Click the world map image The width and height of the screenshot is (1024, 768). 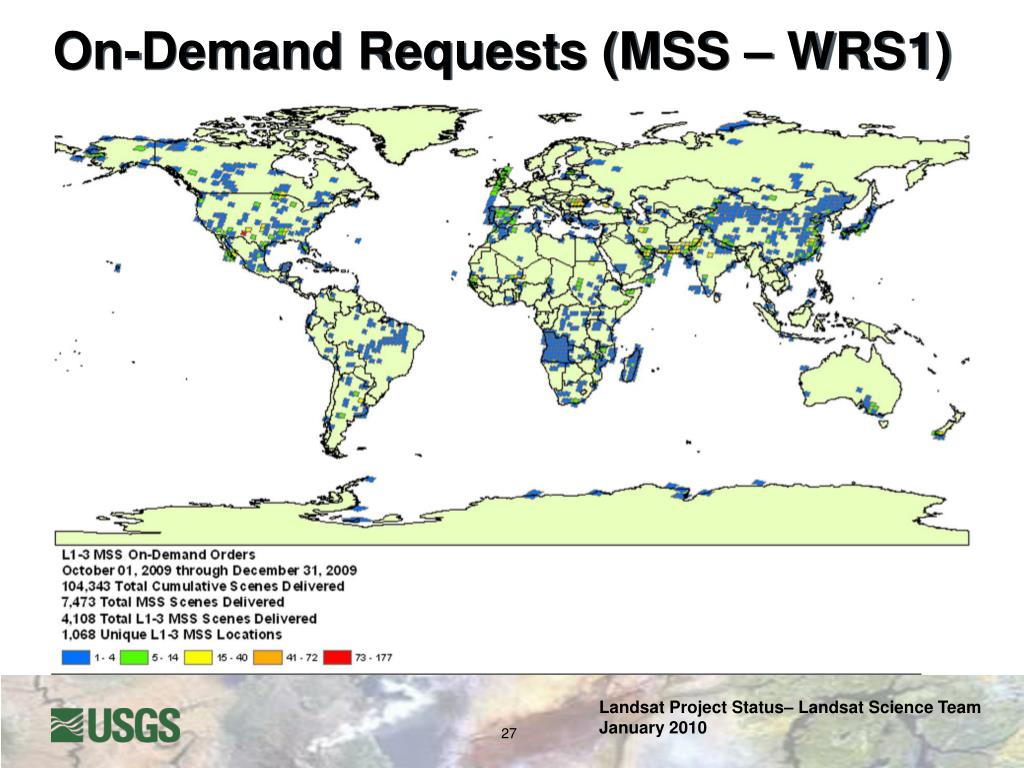click(x=512, y=325)
